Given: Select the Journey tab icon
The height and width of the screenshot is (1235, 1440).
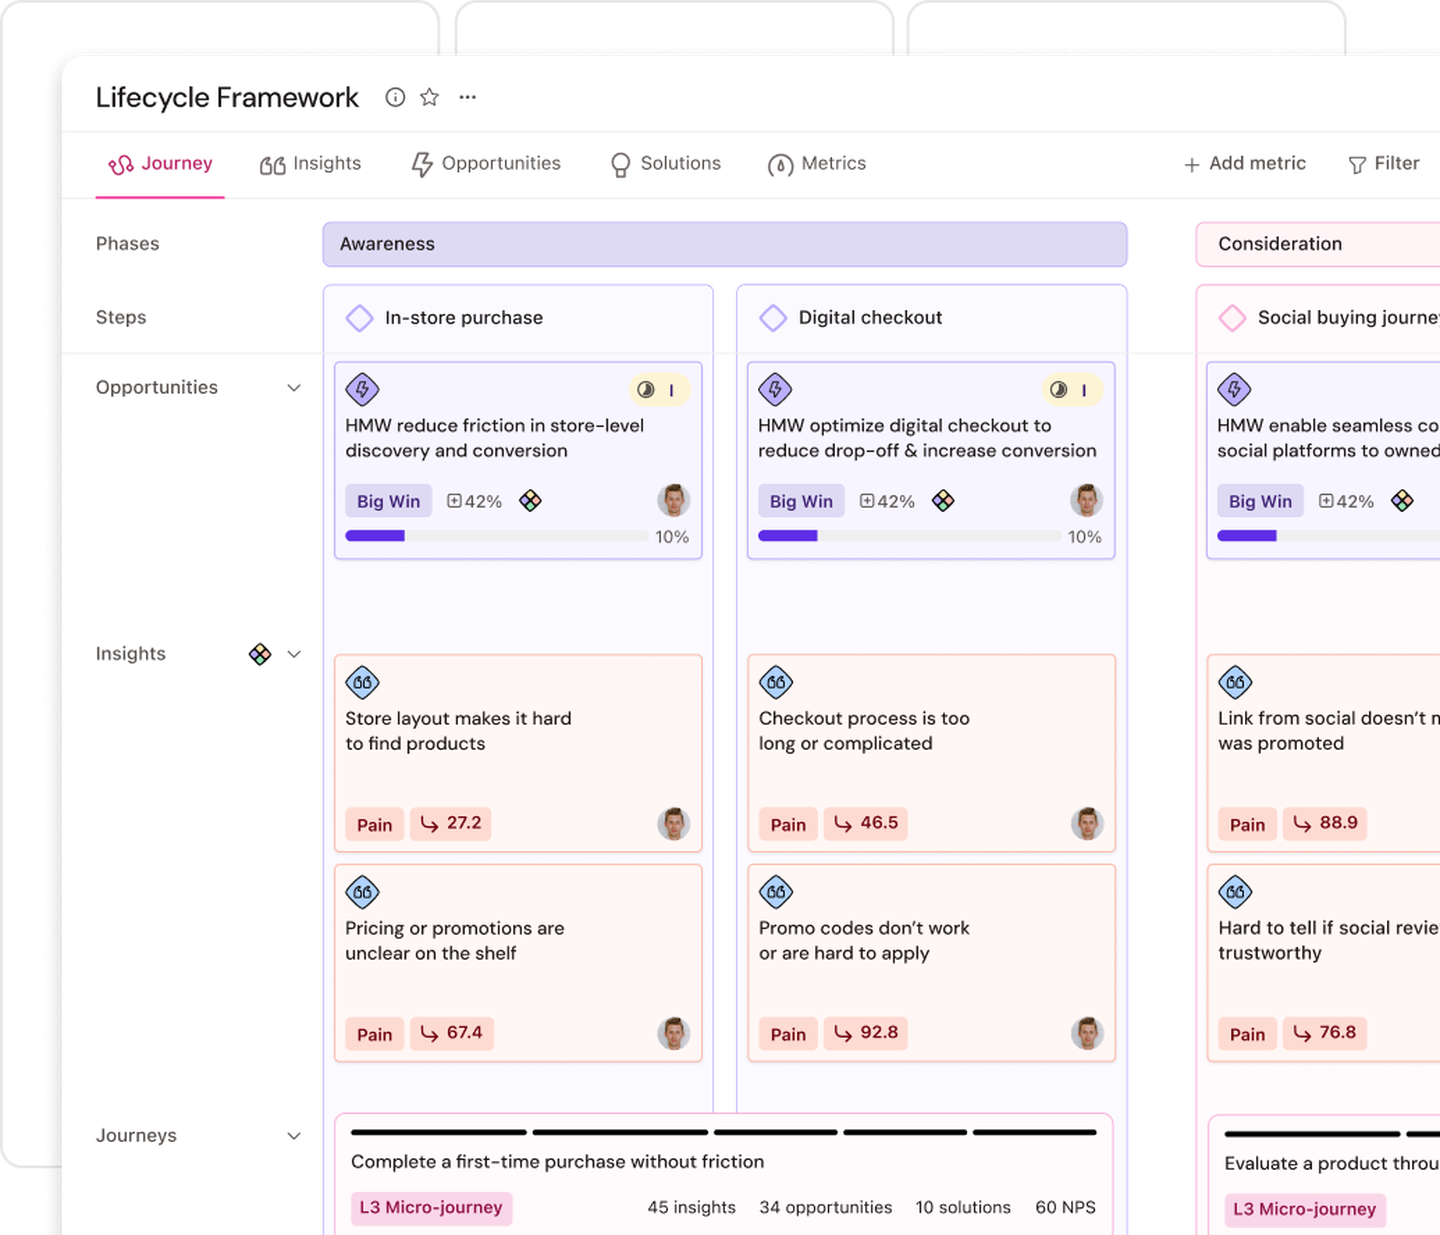Looking at the screenshot, I should click(122, 163).
